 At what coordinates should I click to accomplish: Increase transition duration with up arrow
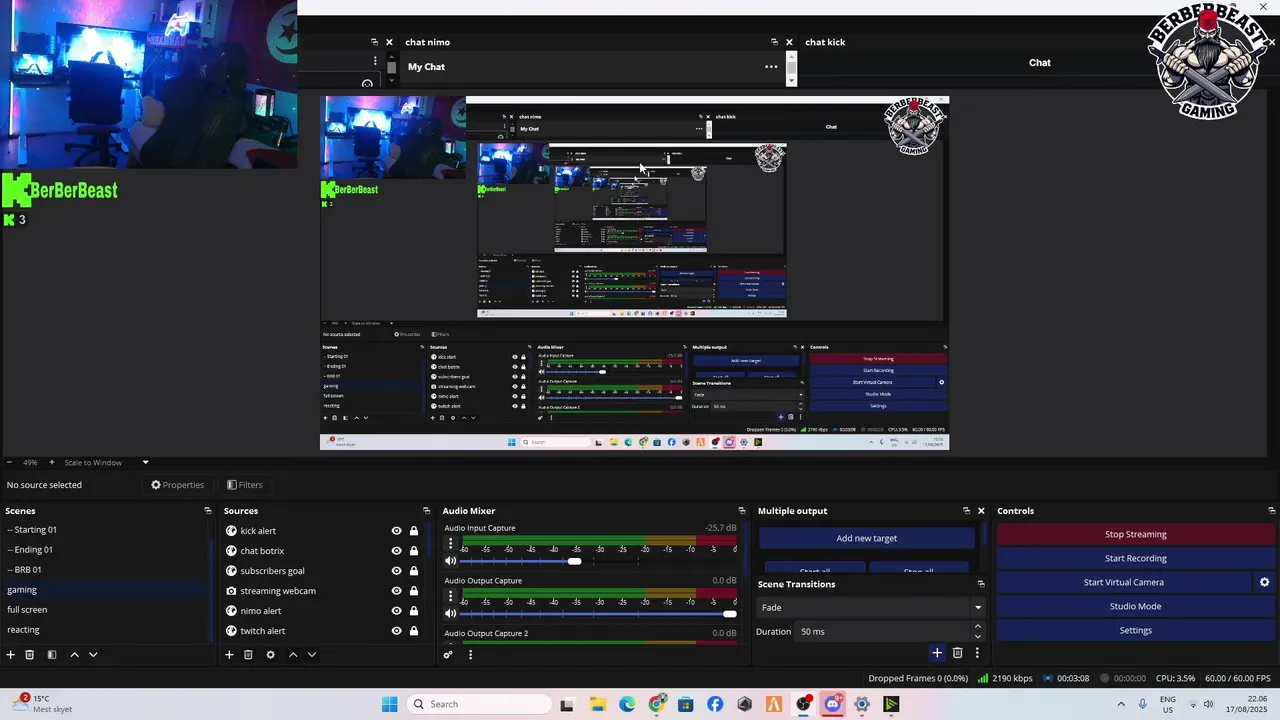tap(978, 626)
